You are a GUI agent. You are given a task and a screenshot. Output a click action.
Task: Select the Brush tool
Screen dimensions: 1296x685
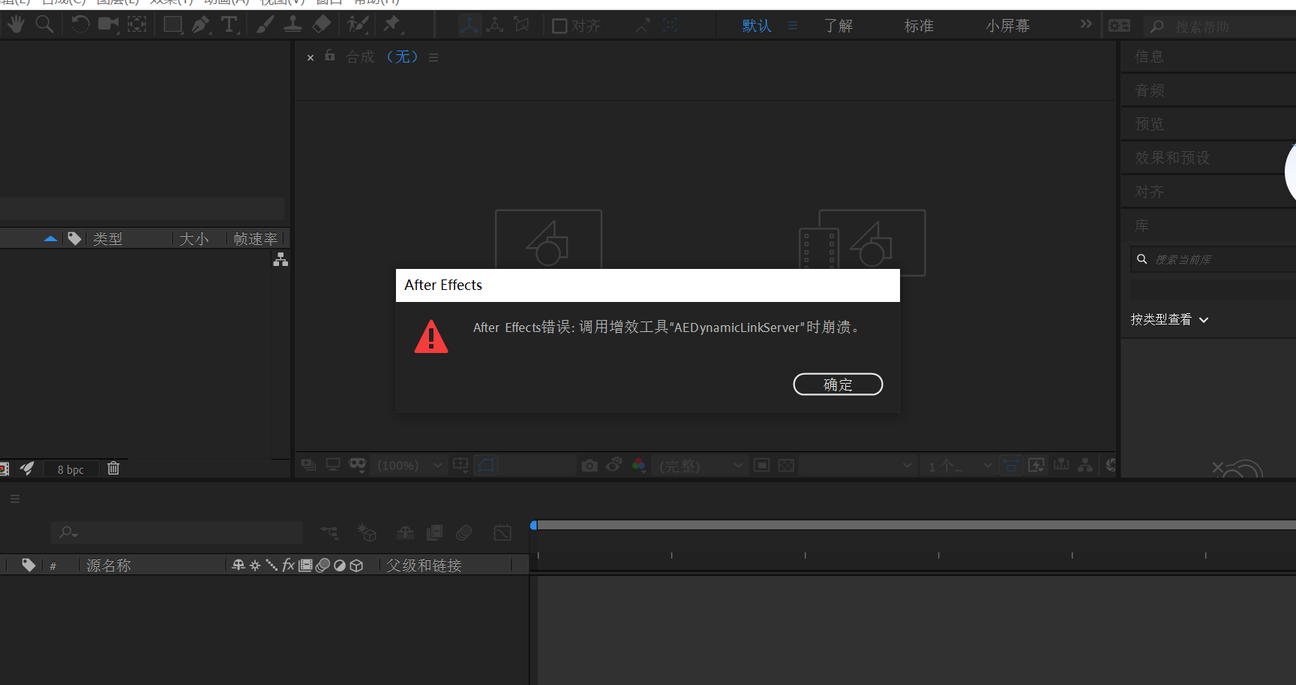click(x=265, y=24)
